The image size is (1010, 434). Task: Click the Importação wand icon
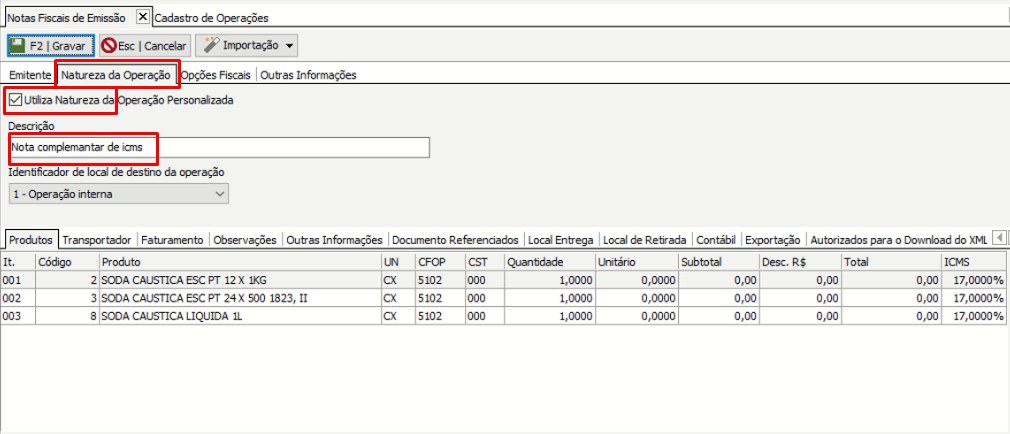tap(210, 46)
